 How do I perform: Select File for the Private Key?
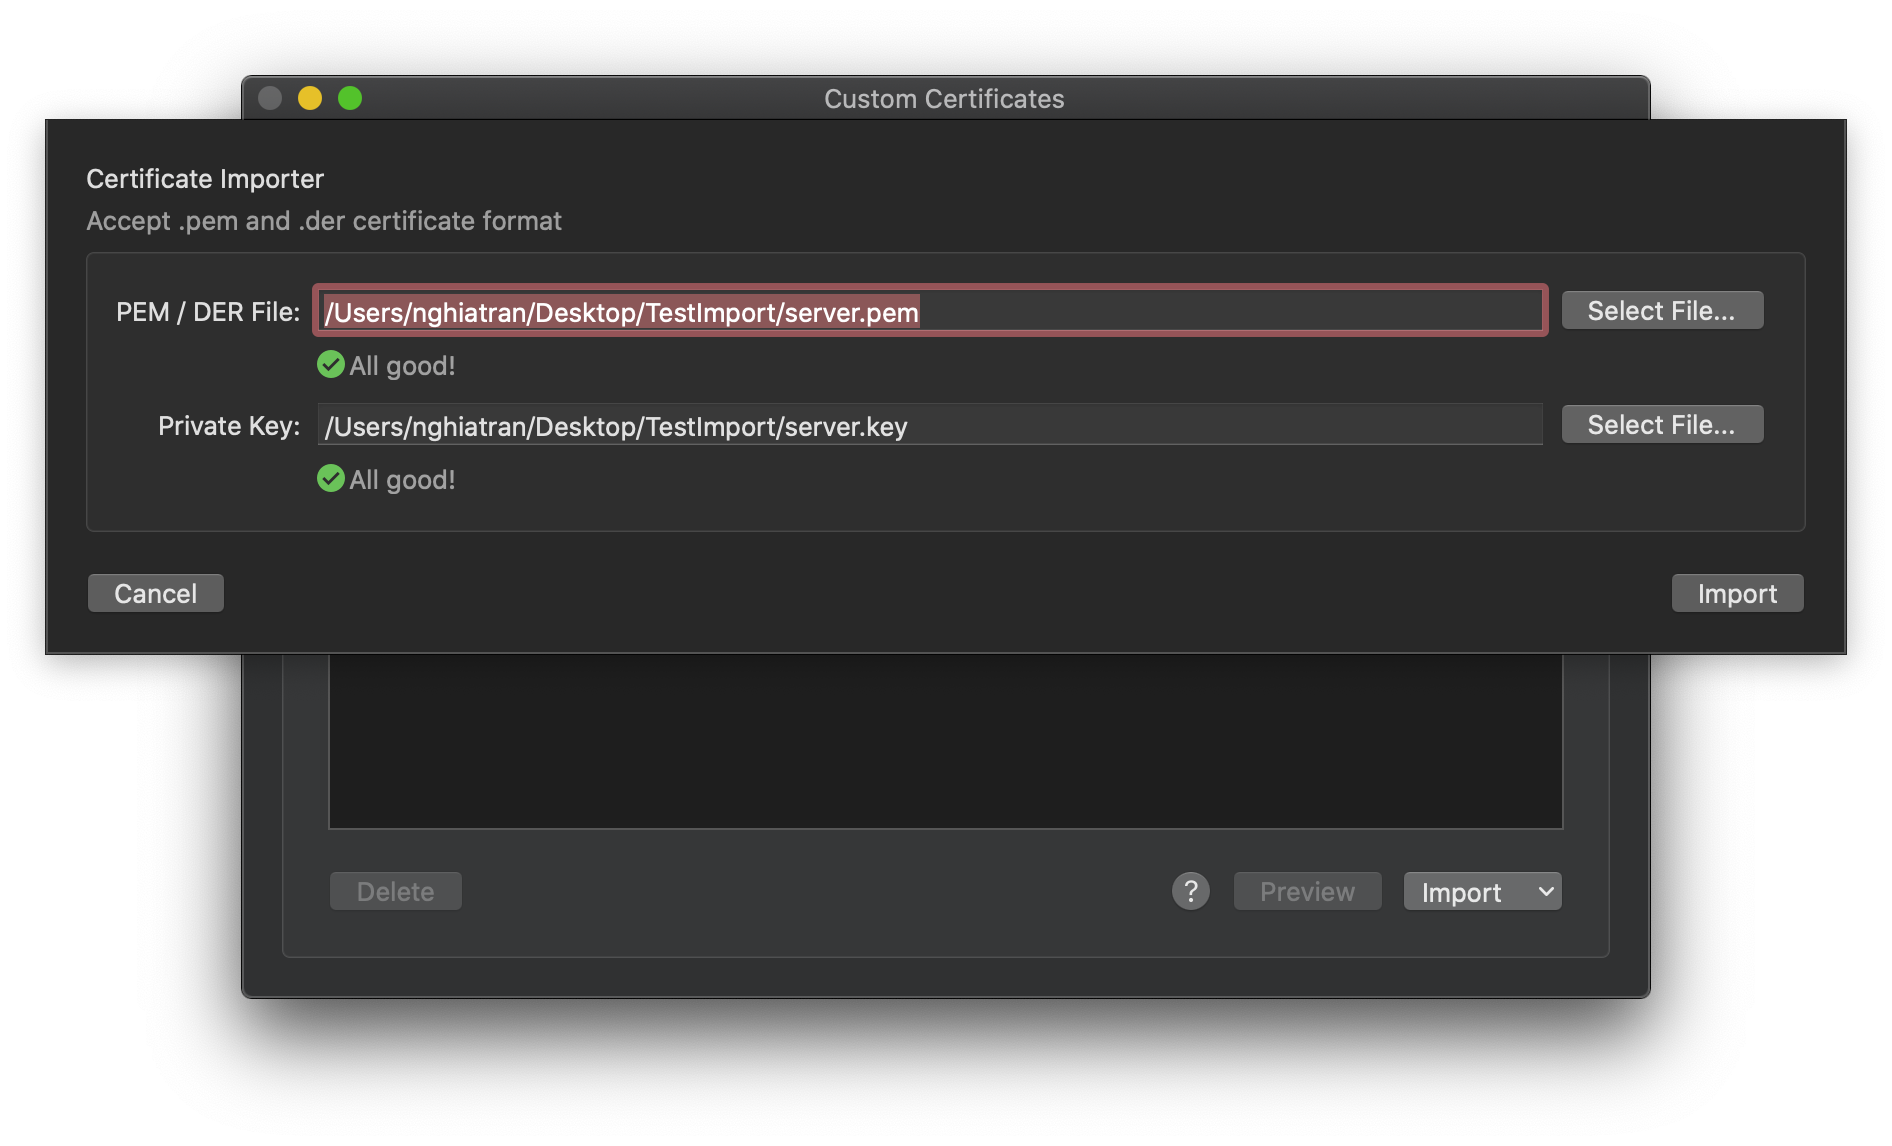pos(1662,425)
